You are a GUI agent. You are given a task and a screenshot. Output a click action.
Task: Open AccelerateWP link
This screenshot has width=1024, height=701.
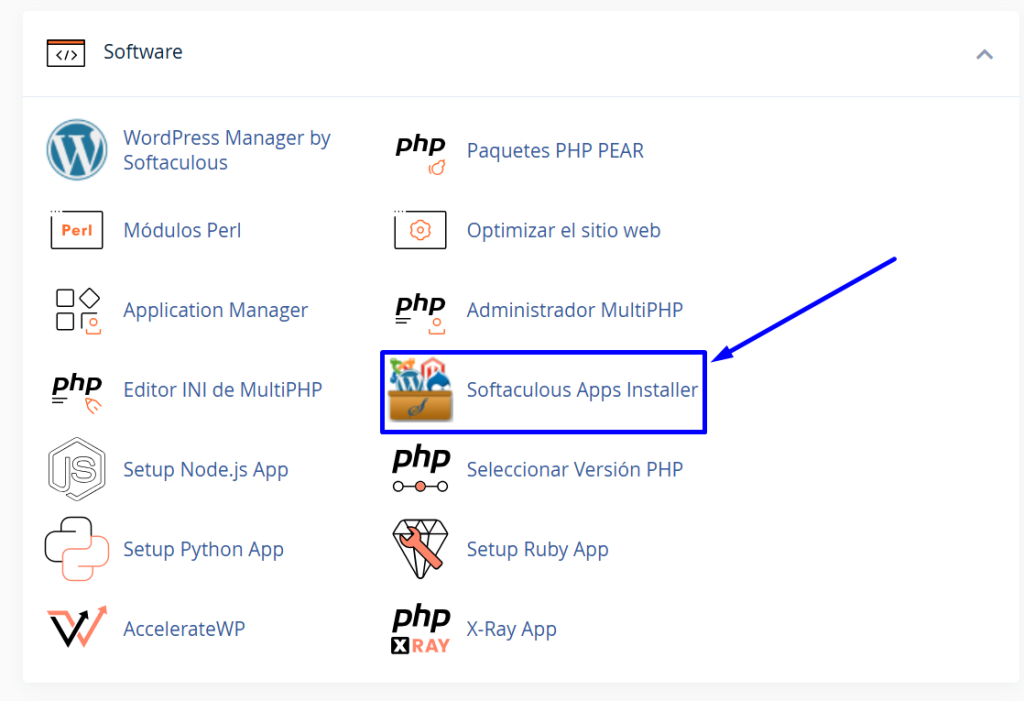184,628
